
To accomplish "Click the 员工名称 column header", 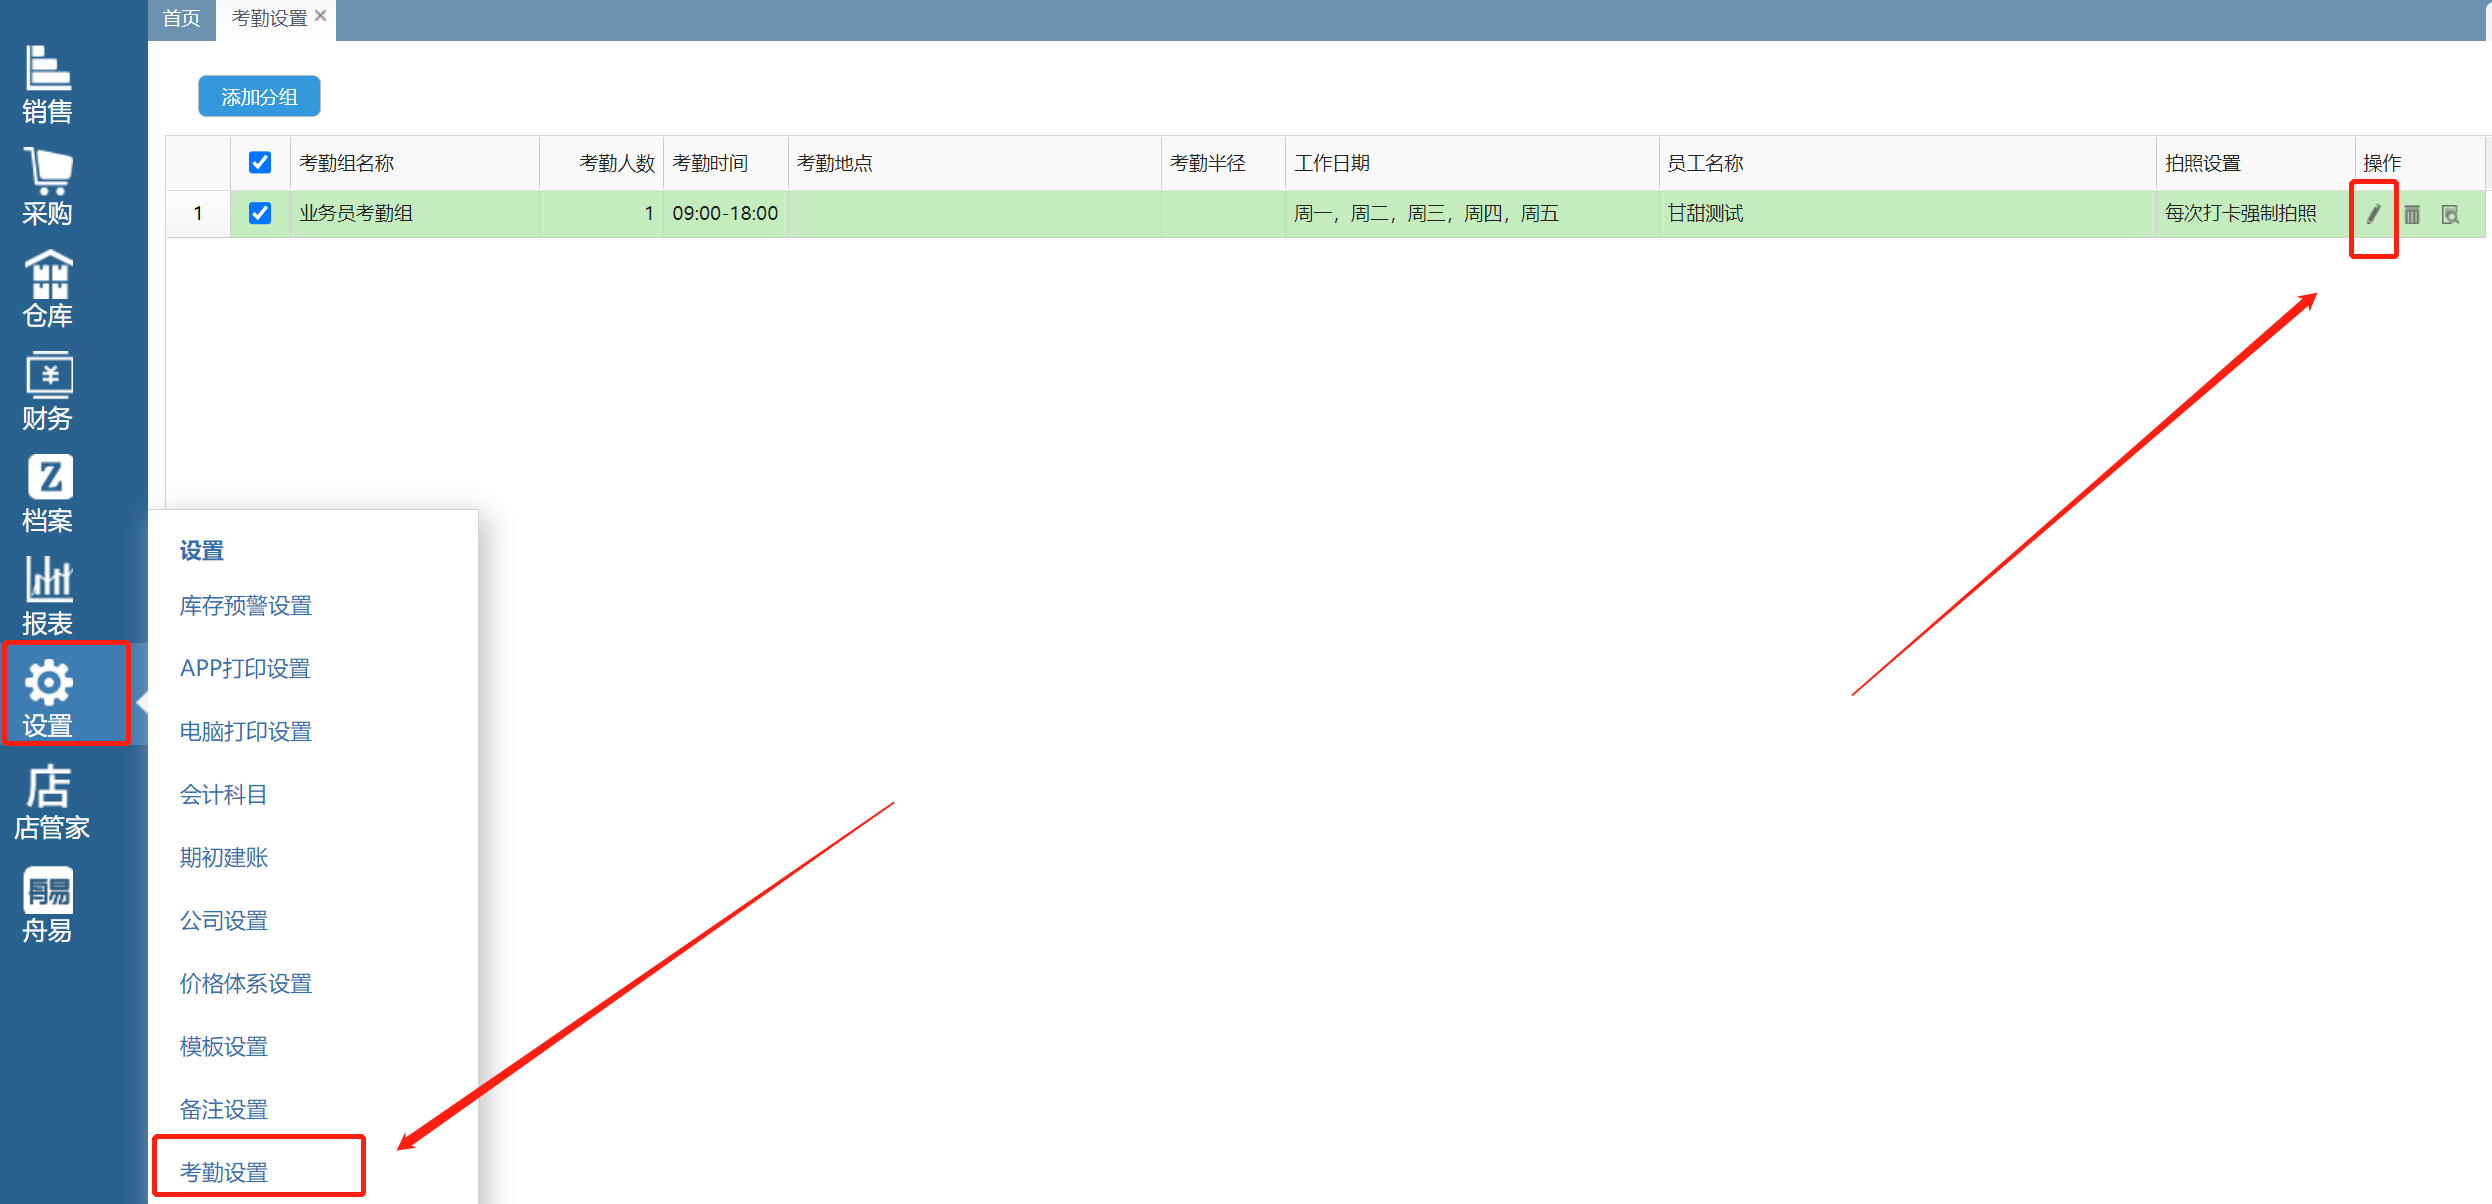I will pos(1908,163).
